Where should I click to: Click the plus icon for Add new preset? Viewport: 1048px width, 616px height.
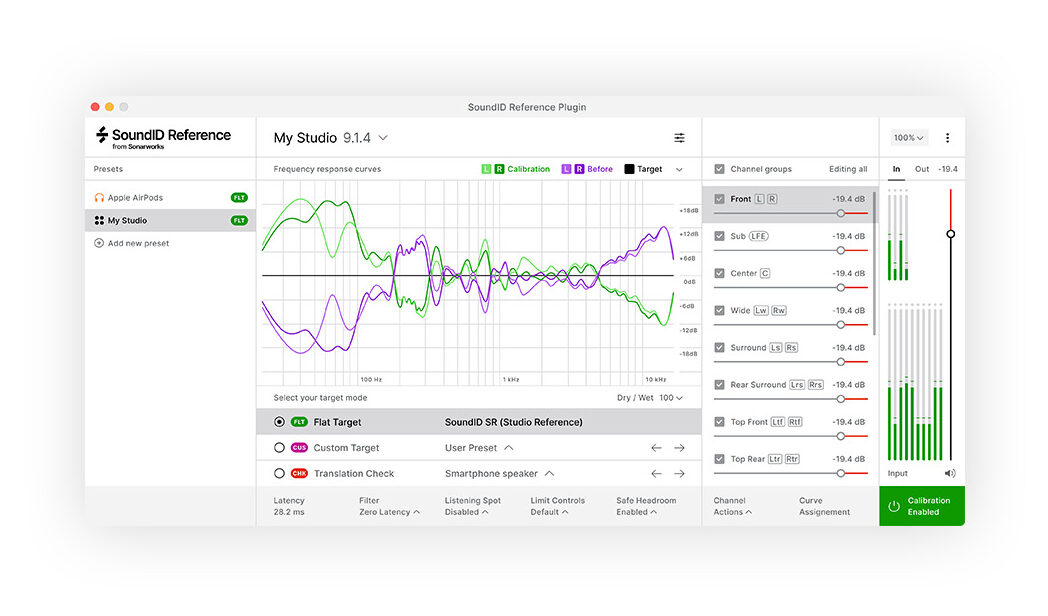pyautogui.click(x=99, y=243)
